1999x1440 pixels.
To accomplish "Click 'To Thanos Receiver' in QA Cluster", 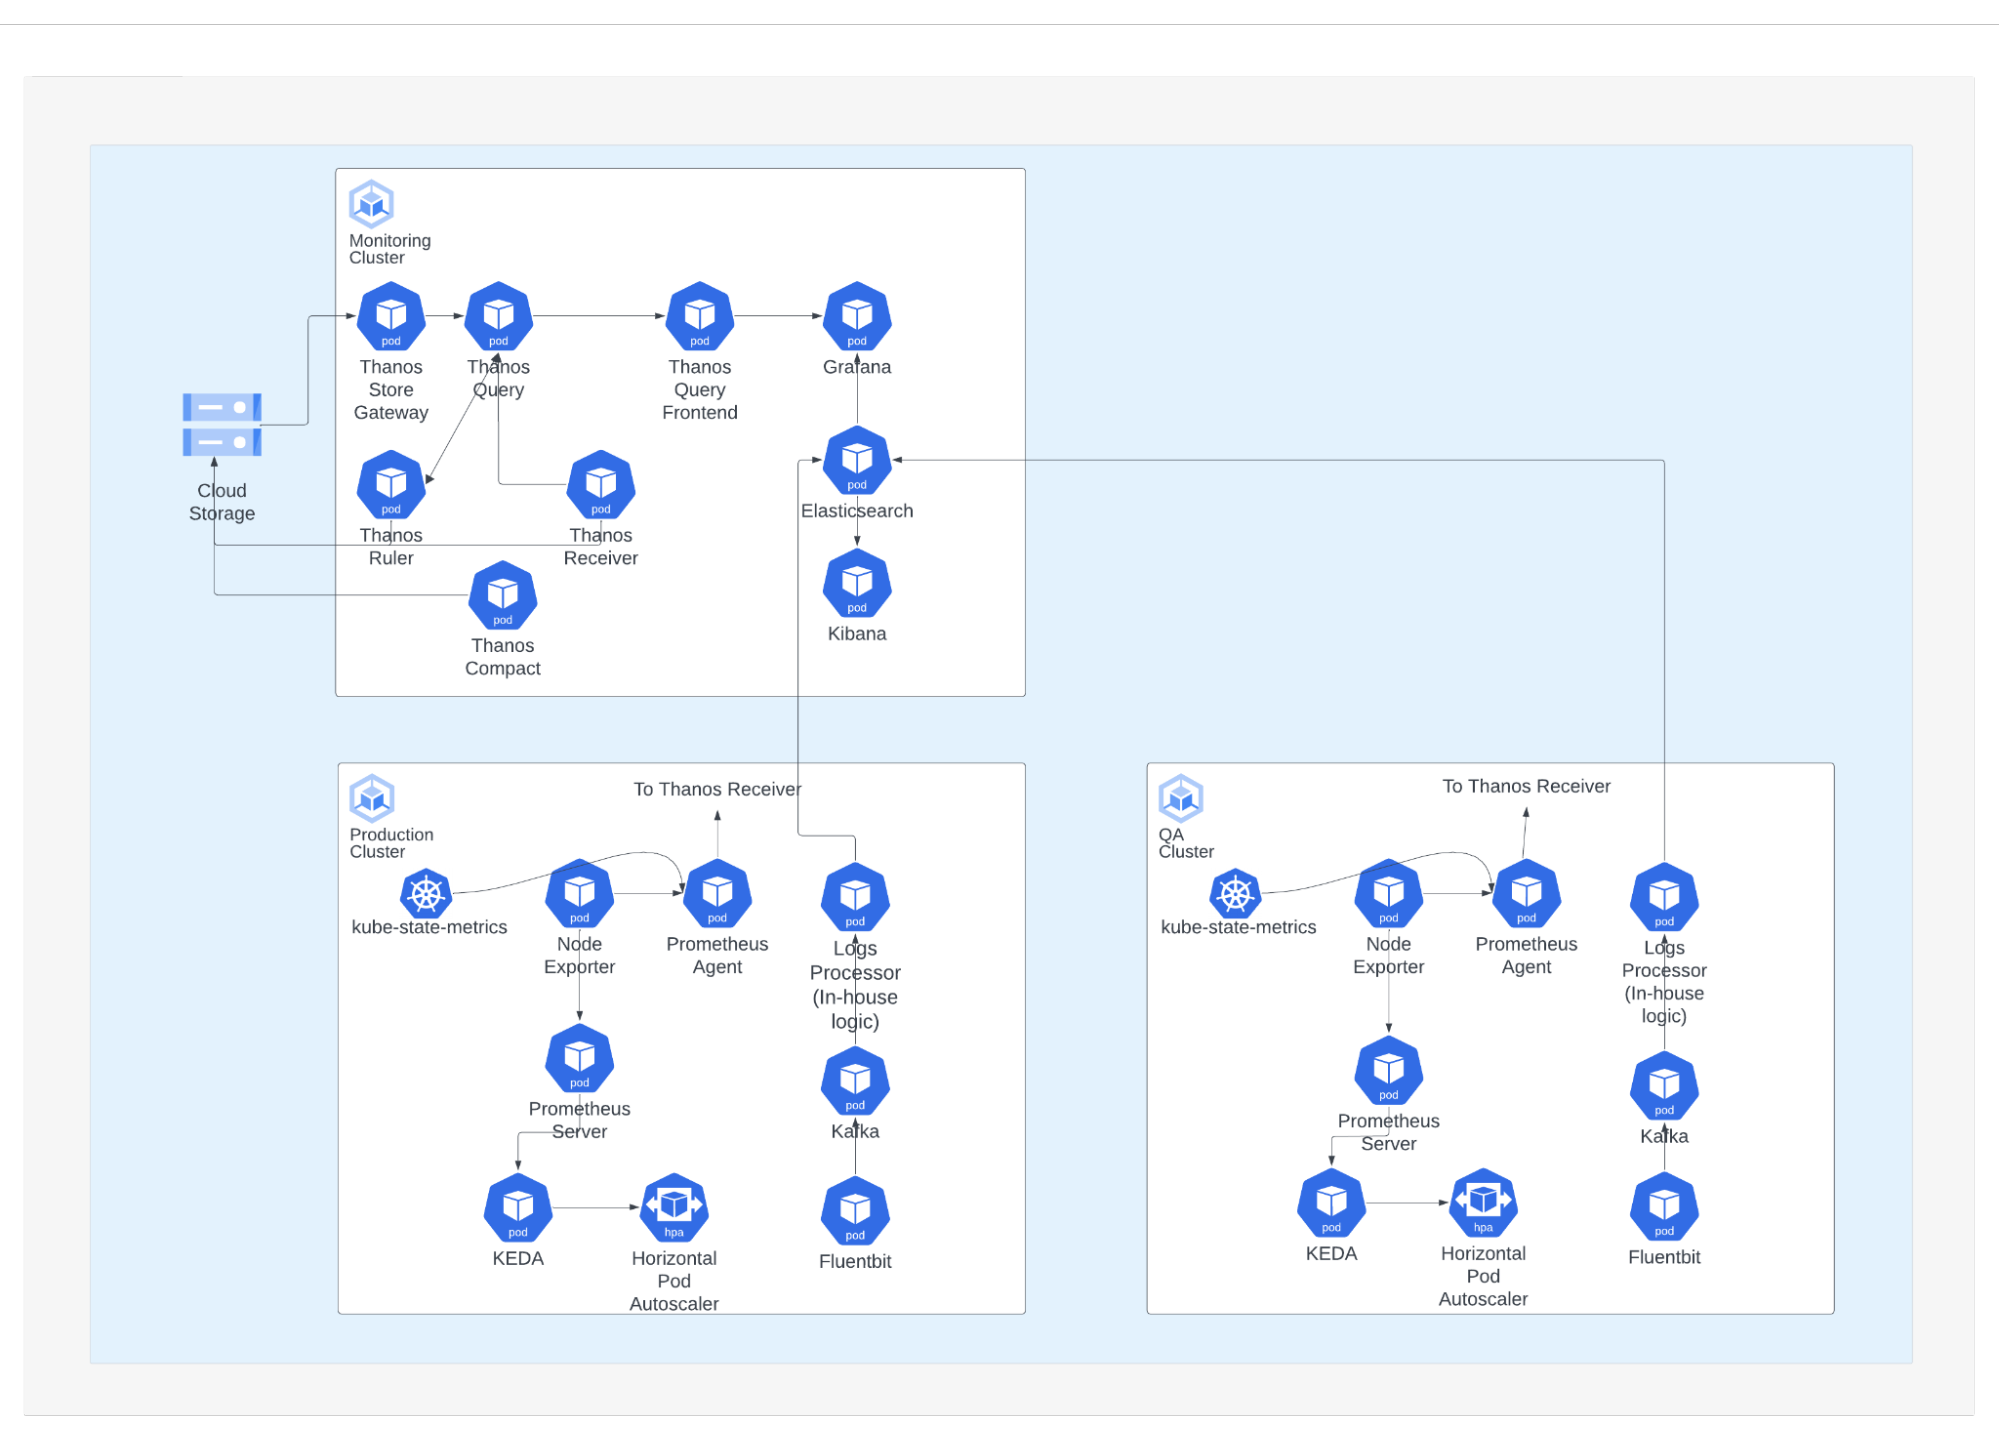I will click(x=1527, y=786).
